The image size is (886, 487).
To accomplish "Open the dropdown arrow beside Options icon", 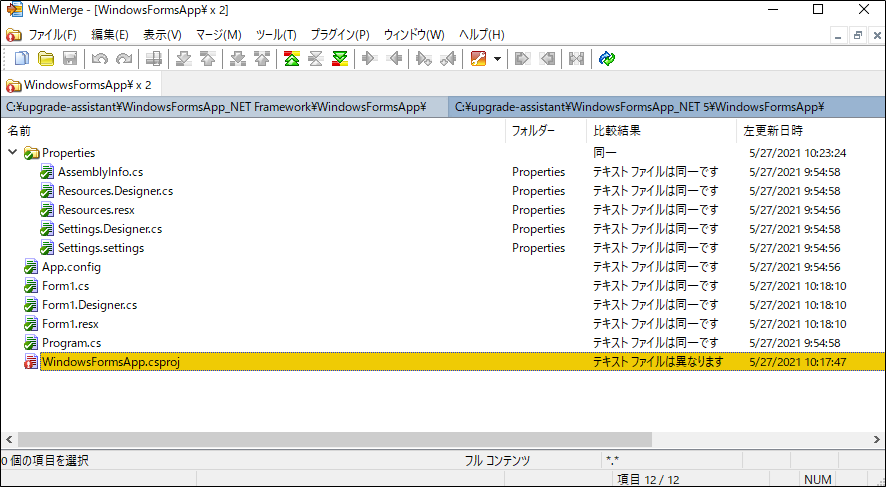I will click(497, 59).
